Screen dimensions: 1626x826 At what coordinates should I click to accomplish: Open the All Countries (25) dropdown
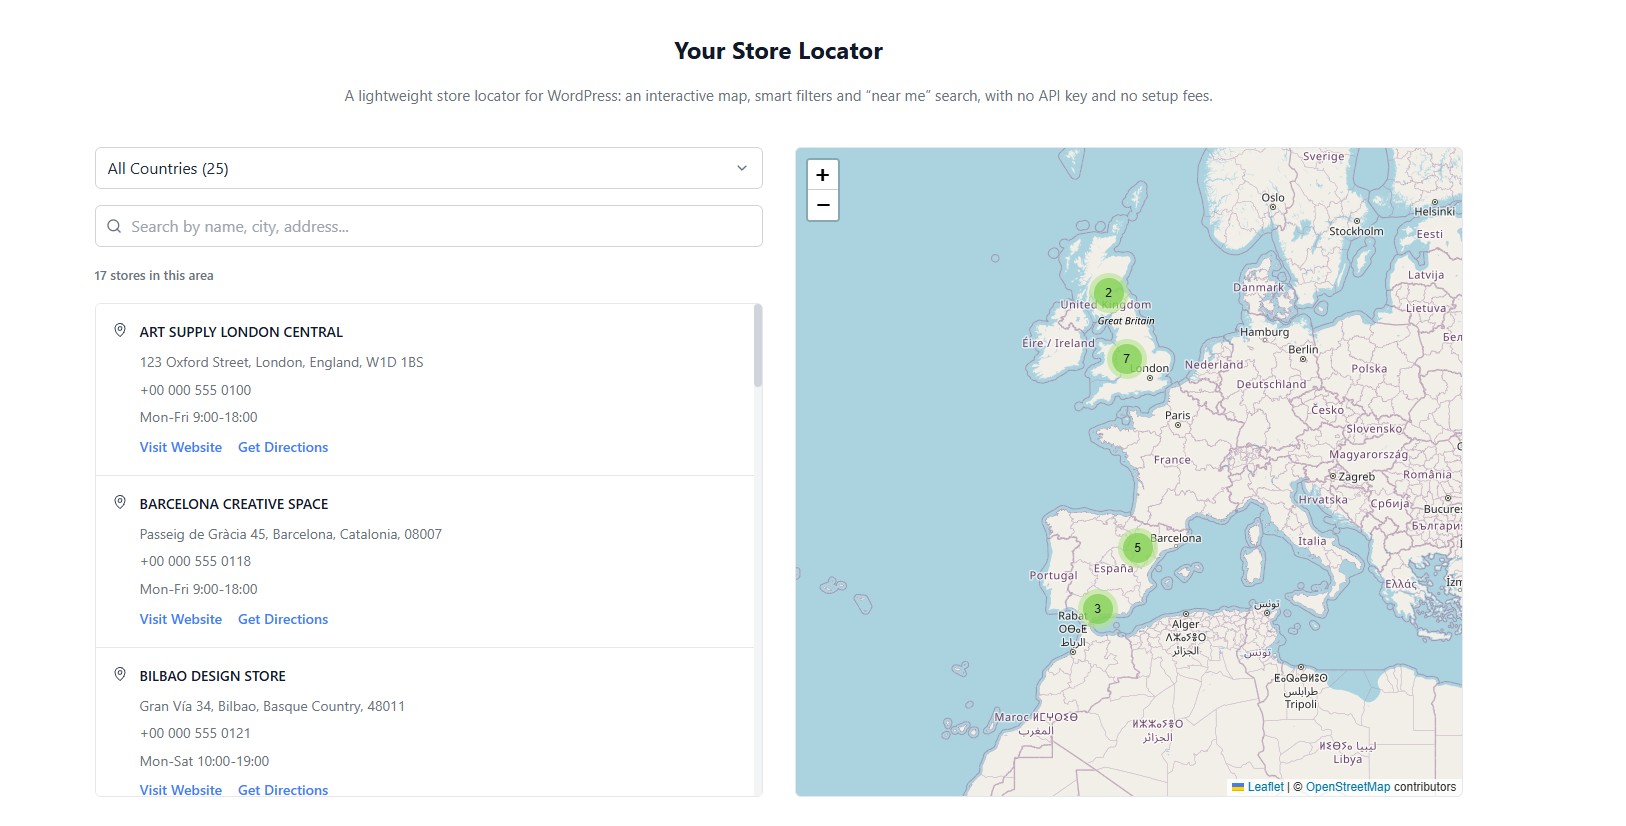429,168
